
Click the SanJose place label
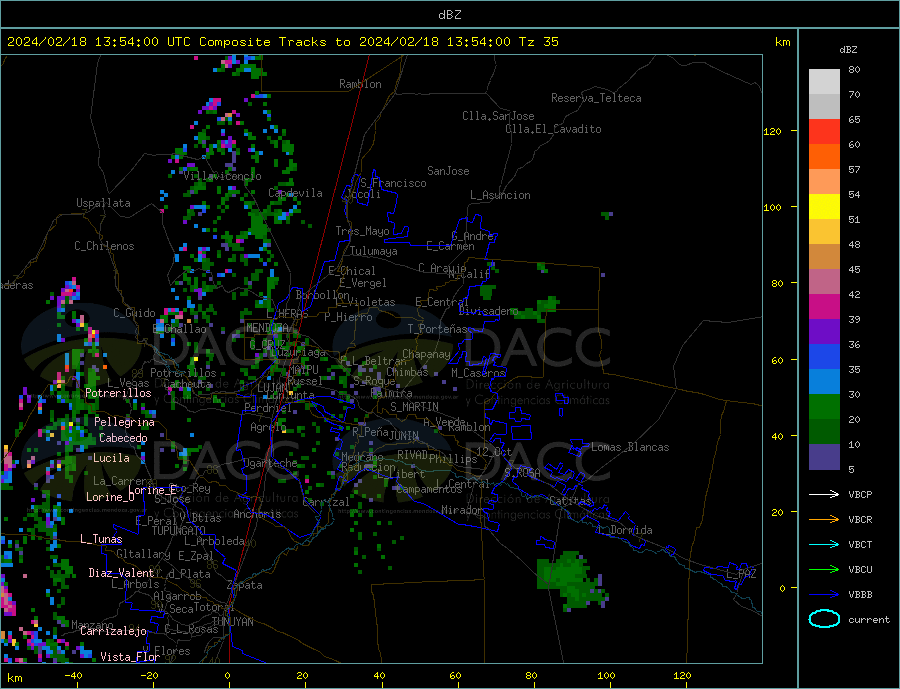448,171
